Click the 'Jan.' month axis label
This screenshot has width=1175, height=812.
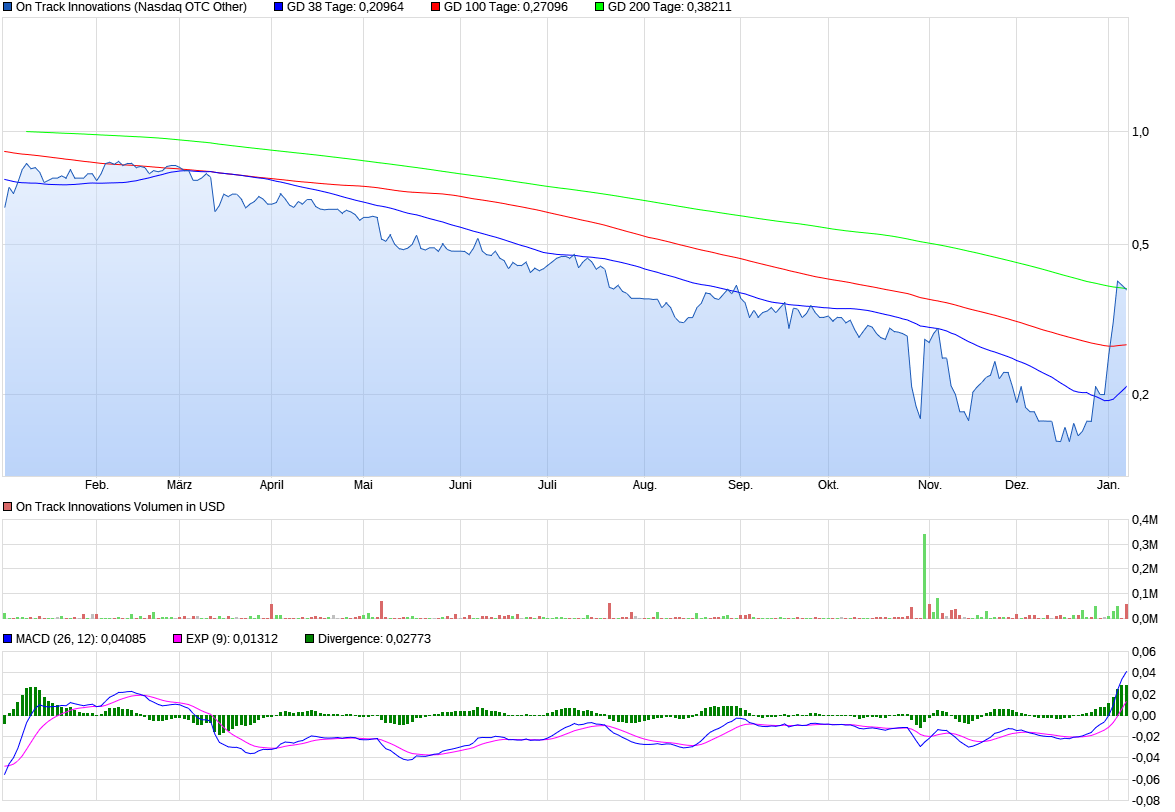(1108, 485)
